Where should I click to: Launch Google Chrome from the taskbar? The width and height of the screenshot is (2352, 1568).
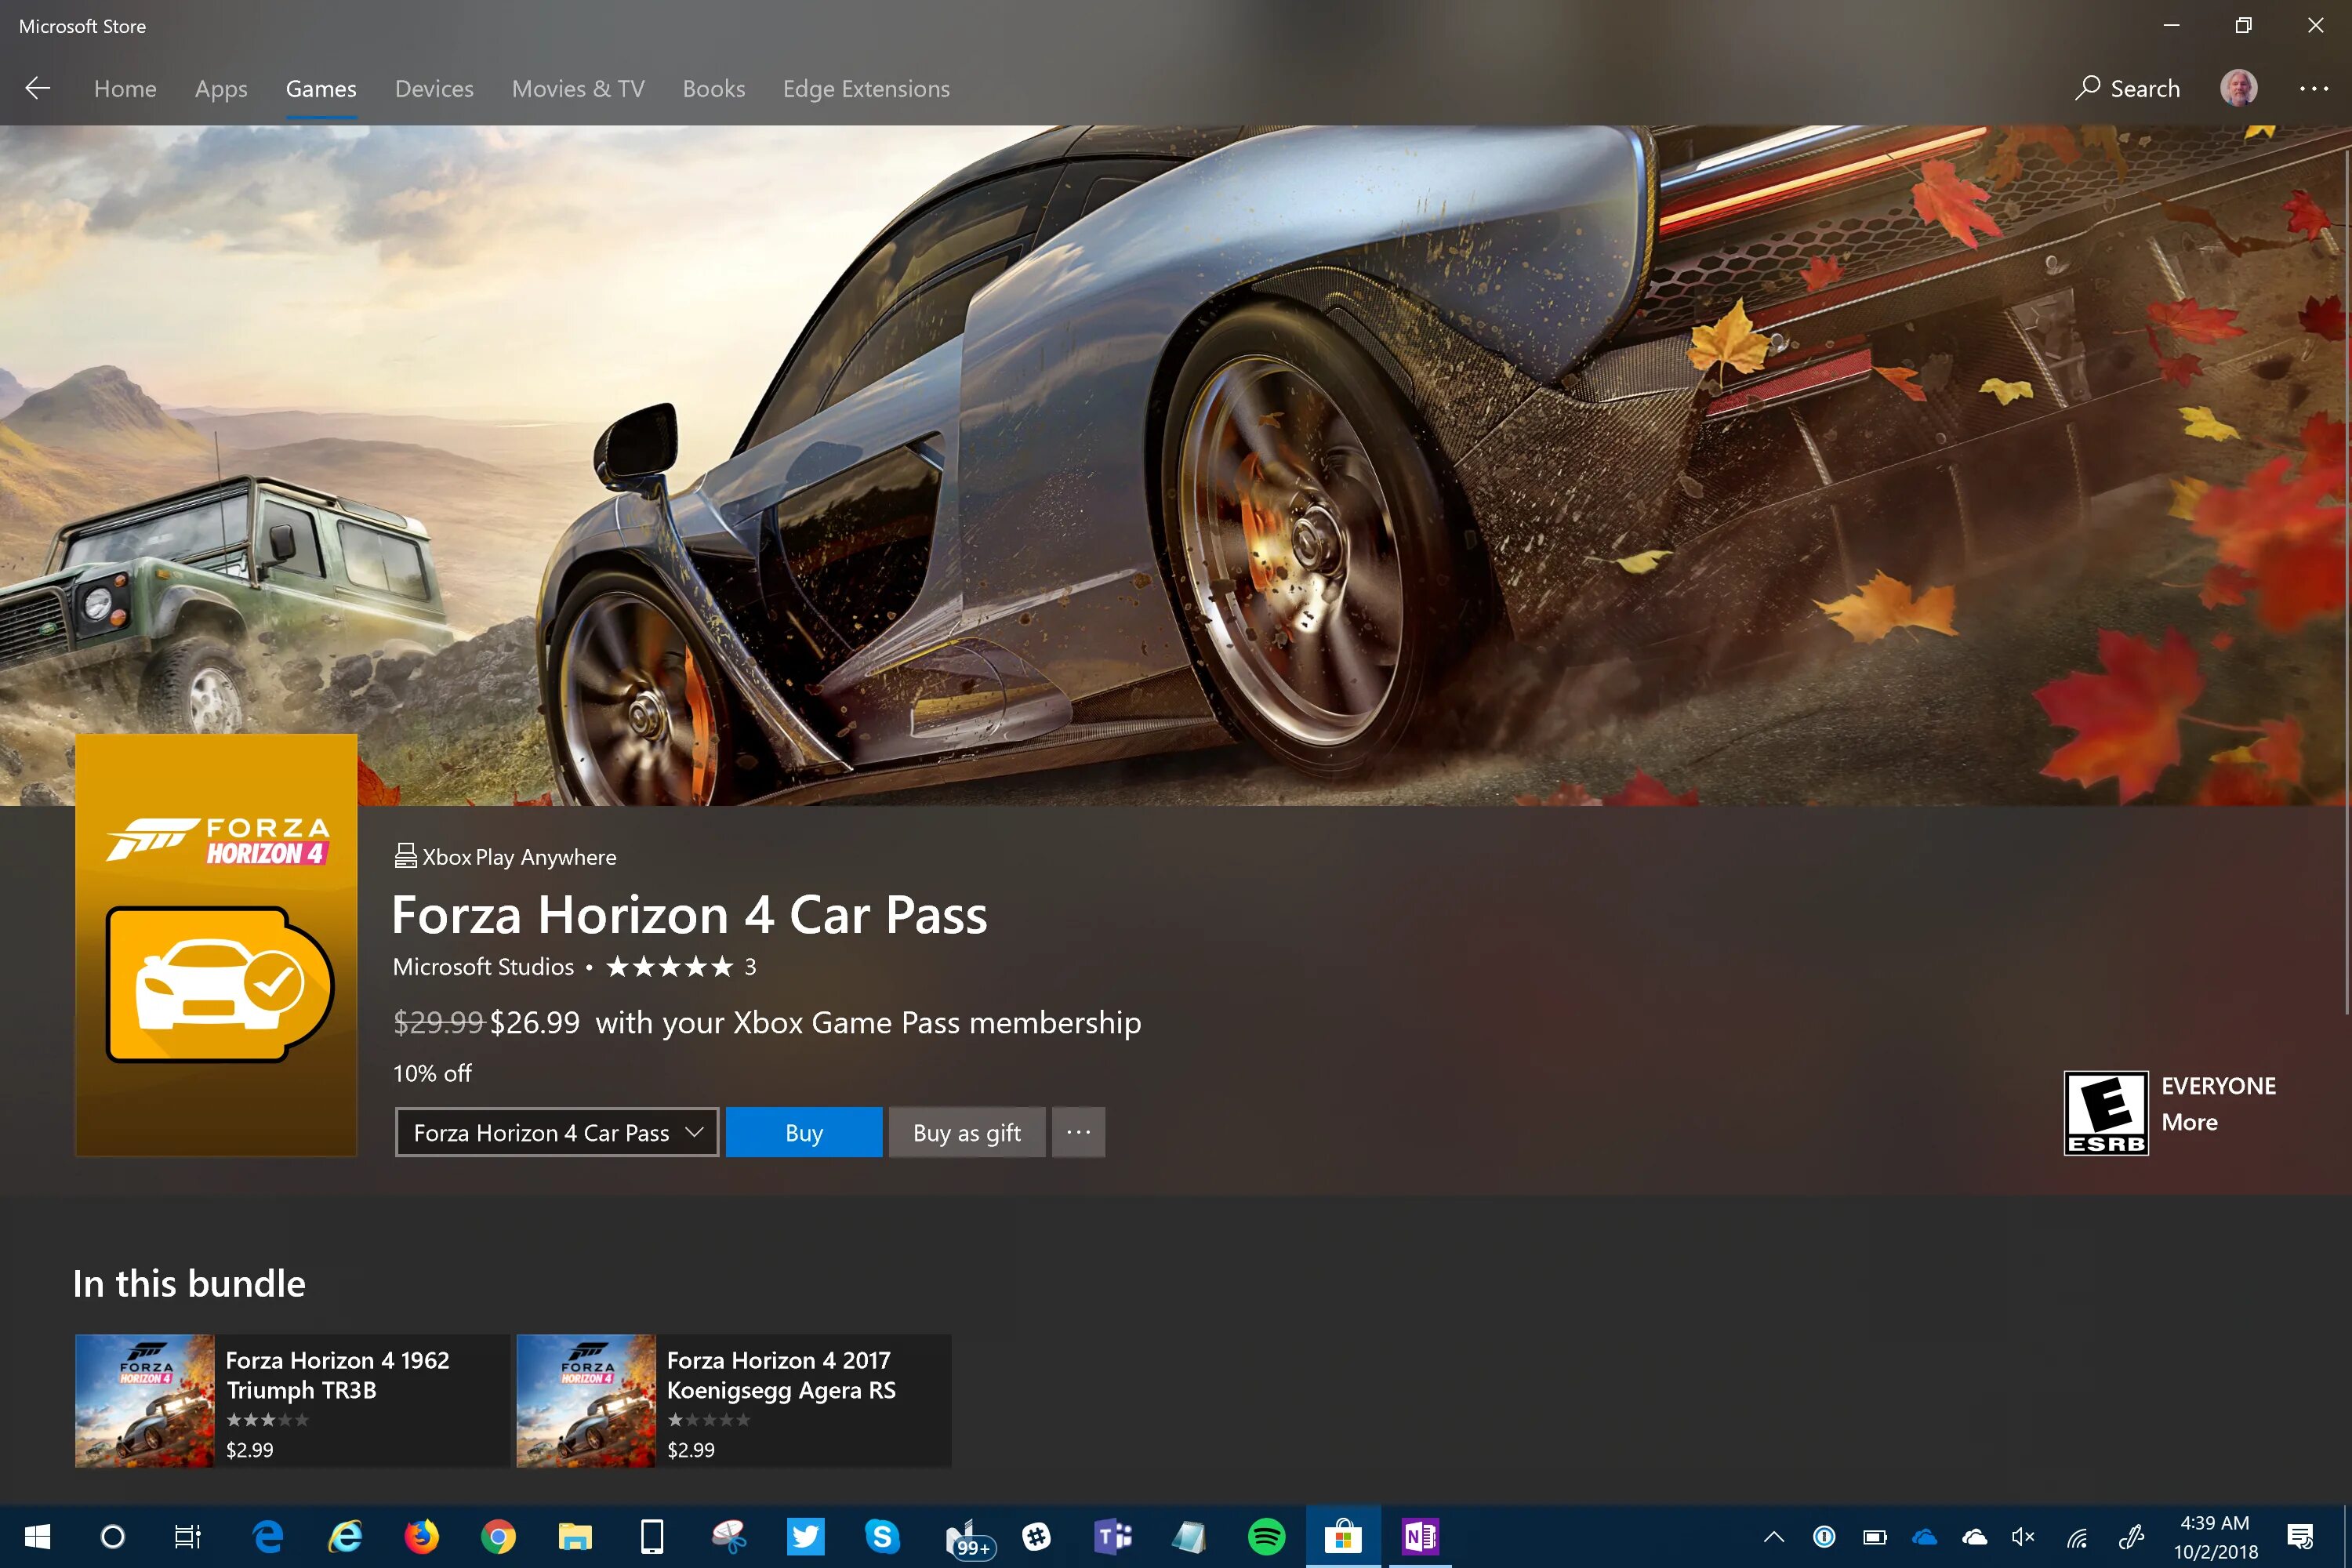498,1536
